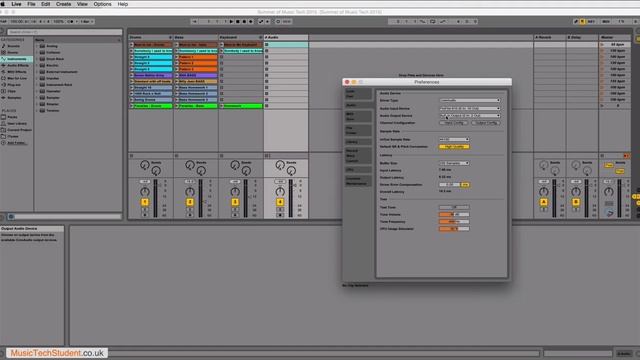Expand the Electric instrument folder
This screenshot has height=360, width=640.
[x=37, y=65]
